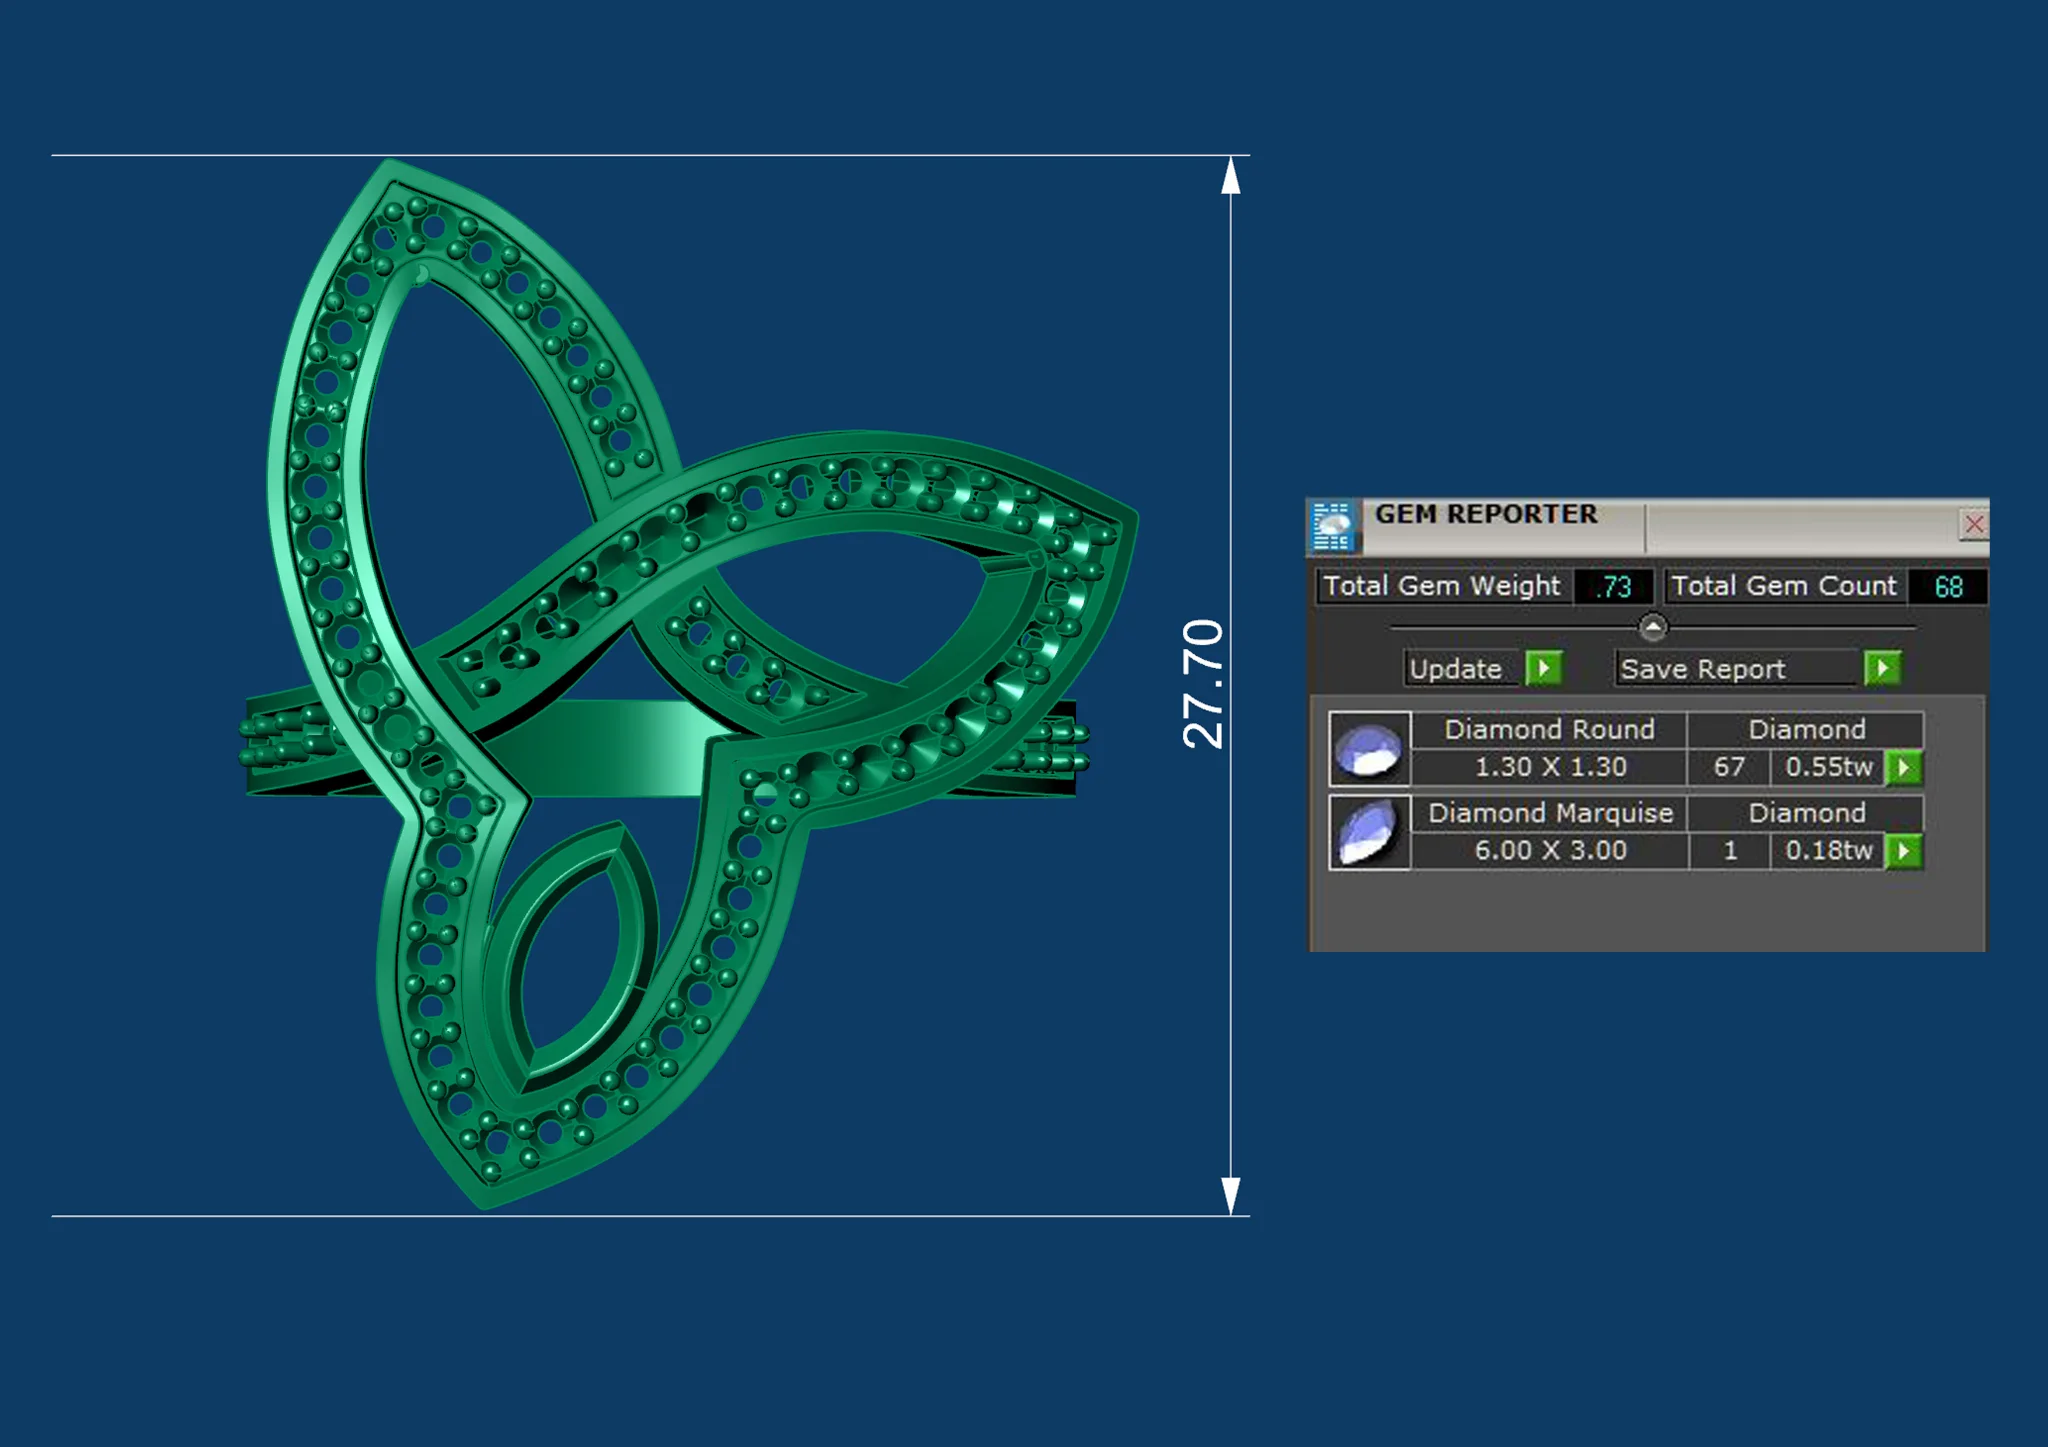Click the green arrow next to Update
The width and height of the screenshot is (2048, 1447).
coord(1544,668)
